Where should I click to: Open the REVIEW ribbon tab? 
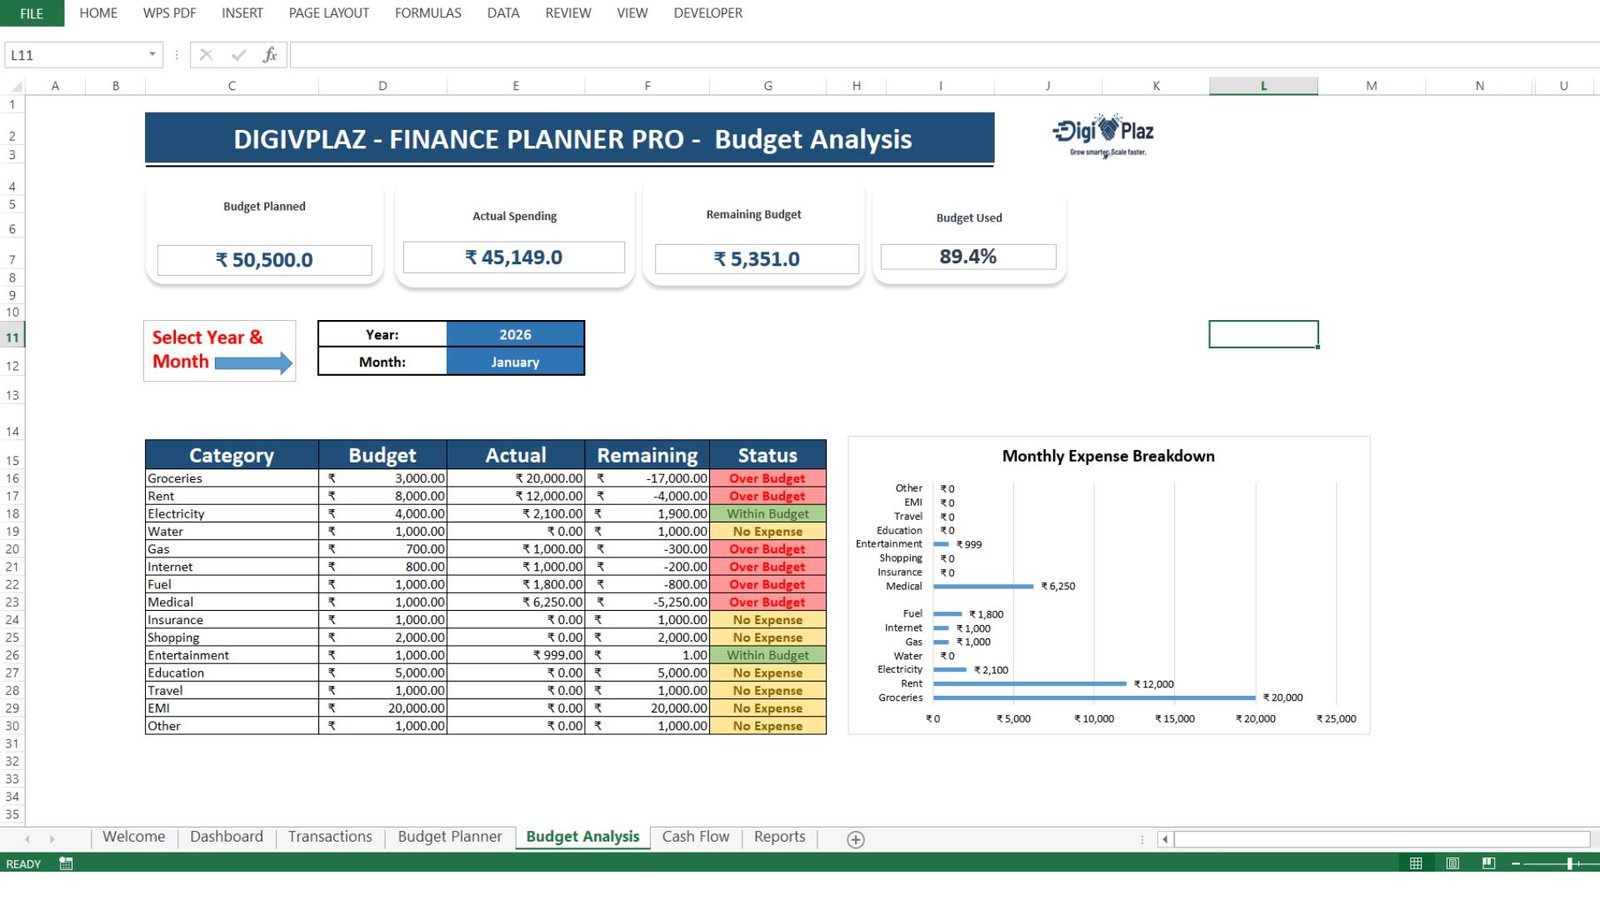[x=568, y=13]
